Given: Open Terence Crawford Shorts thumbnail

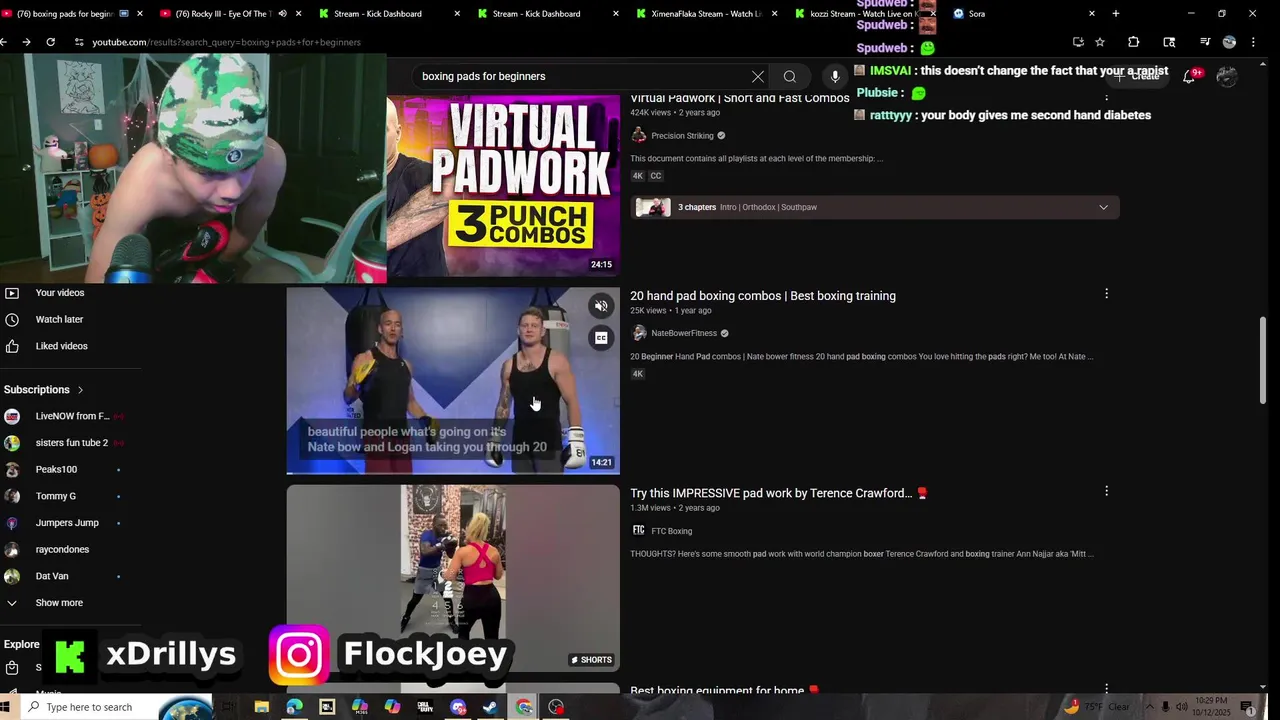Looking at the screenshot, I should (453, 578).
